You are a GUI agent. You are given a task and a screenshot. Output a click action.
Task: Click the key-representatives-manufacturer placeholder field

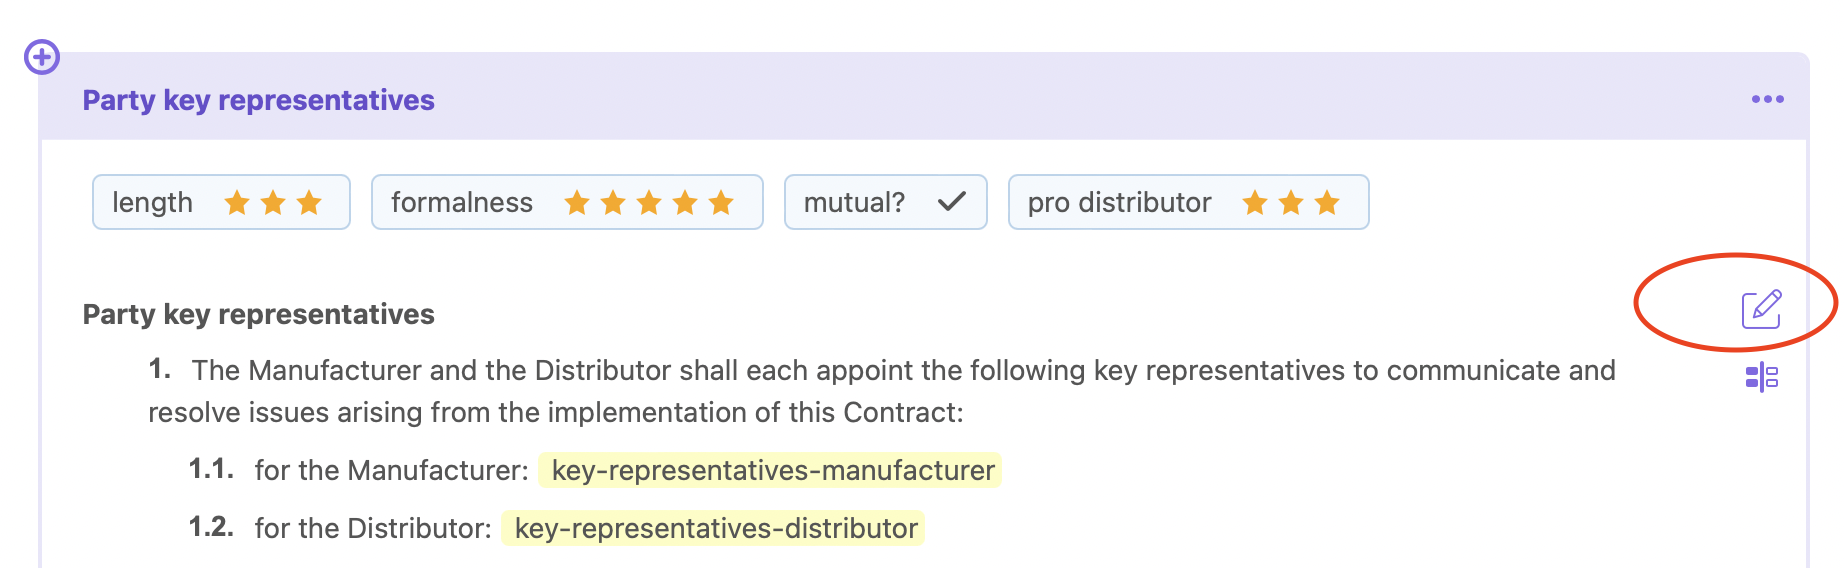click(773, 470)
